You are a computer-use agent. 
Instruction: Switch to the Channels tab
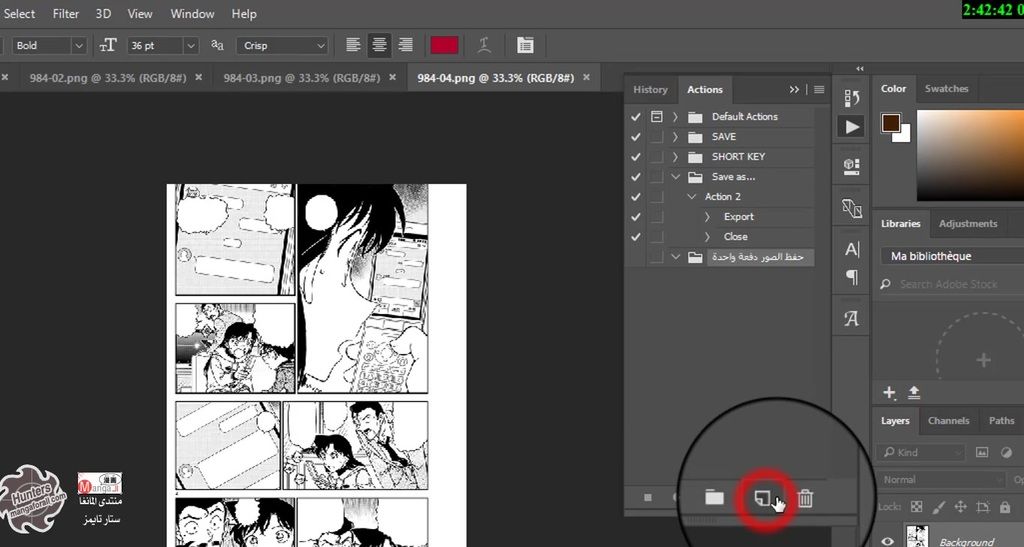948,421
